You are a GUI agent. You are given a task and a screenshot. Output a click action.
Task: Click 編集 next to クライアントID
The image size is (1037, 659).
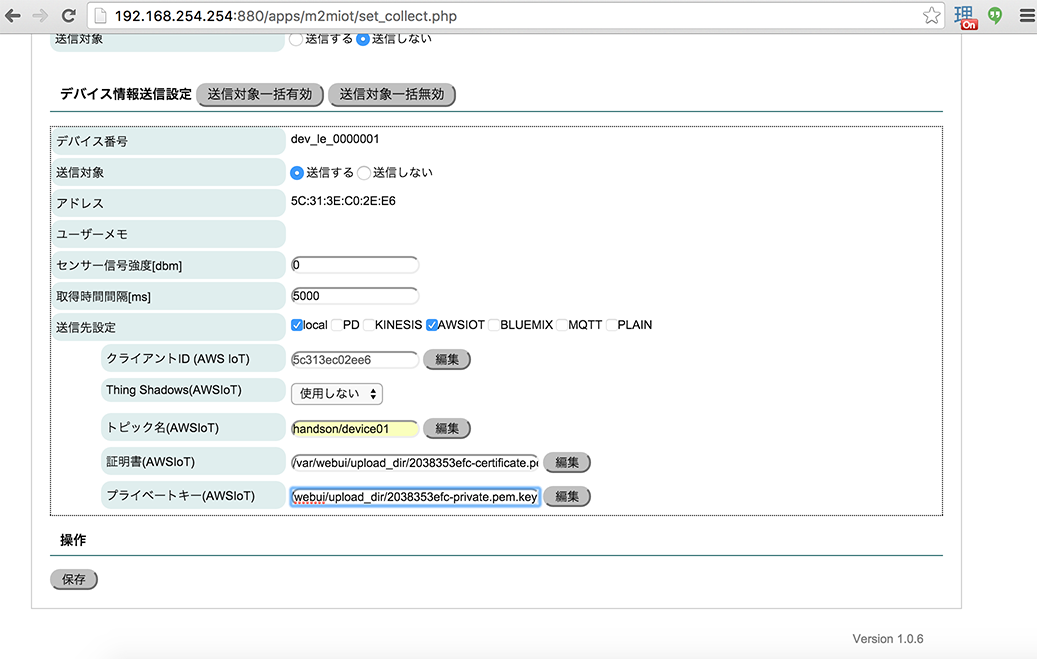tap(447, 360)
